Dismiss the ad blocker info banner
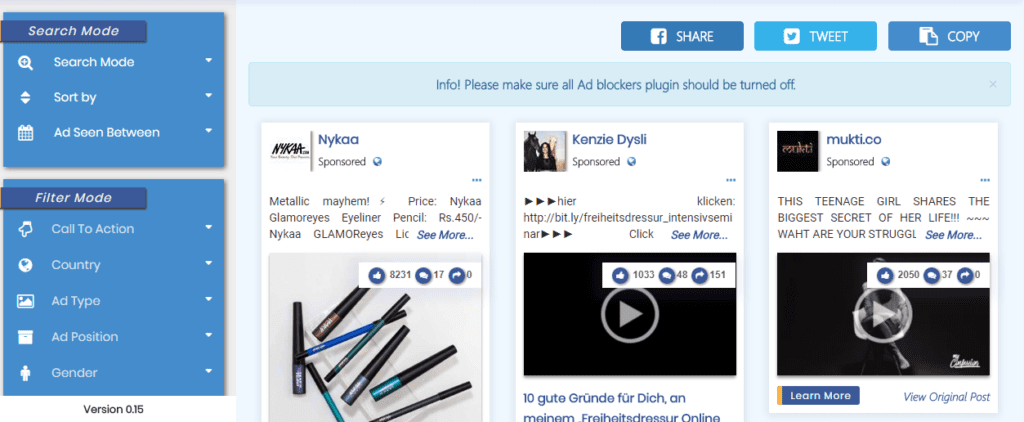The image size is (1024, 422). [993, 84]
